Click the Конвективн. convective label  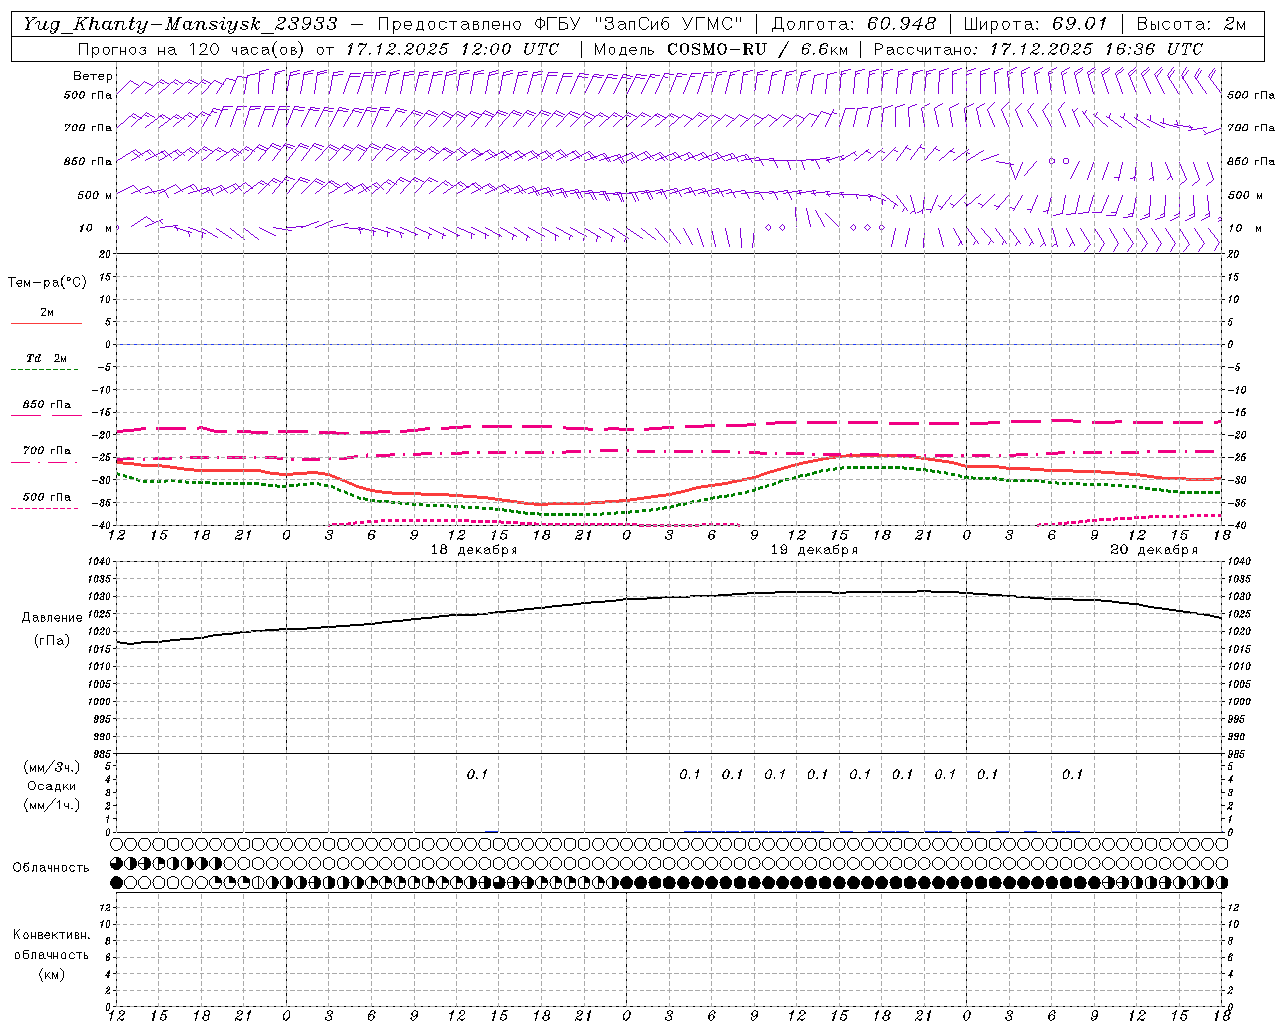pyautogui.click(x=51, y=936)
